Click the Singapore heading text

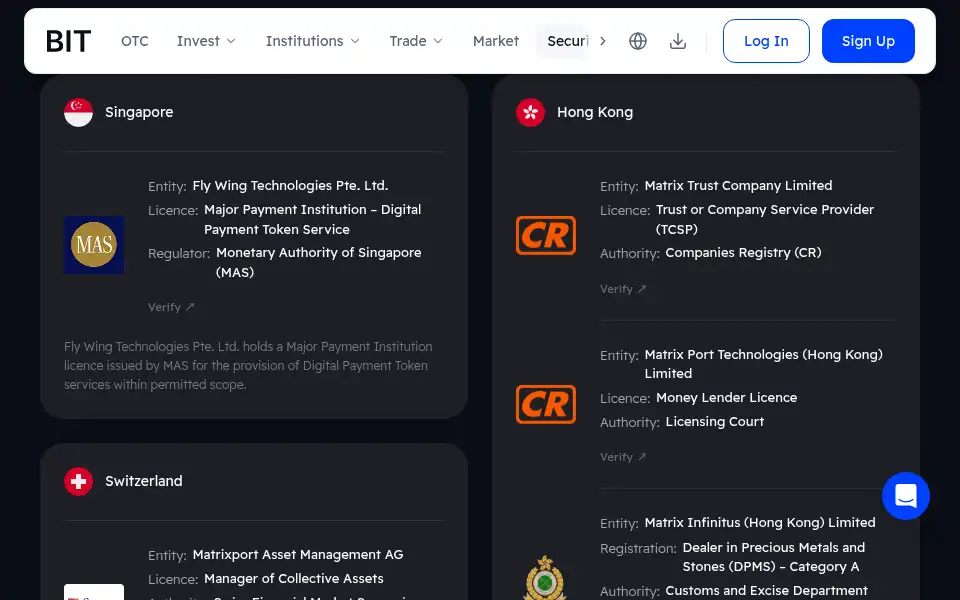[139, 113]
